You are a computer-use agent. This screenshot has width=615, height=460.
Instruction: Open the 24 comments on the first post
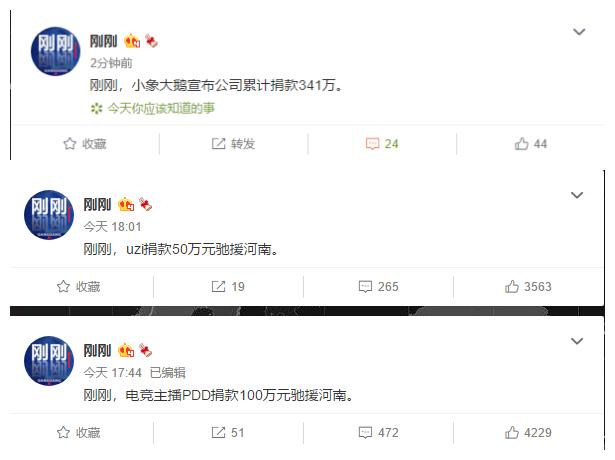click(x=382, y=144)
